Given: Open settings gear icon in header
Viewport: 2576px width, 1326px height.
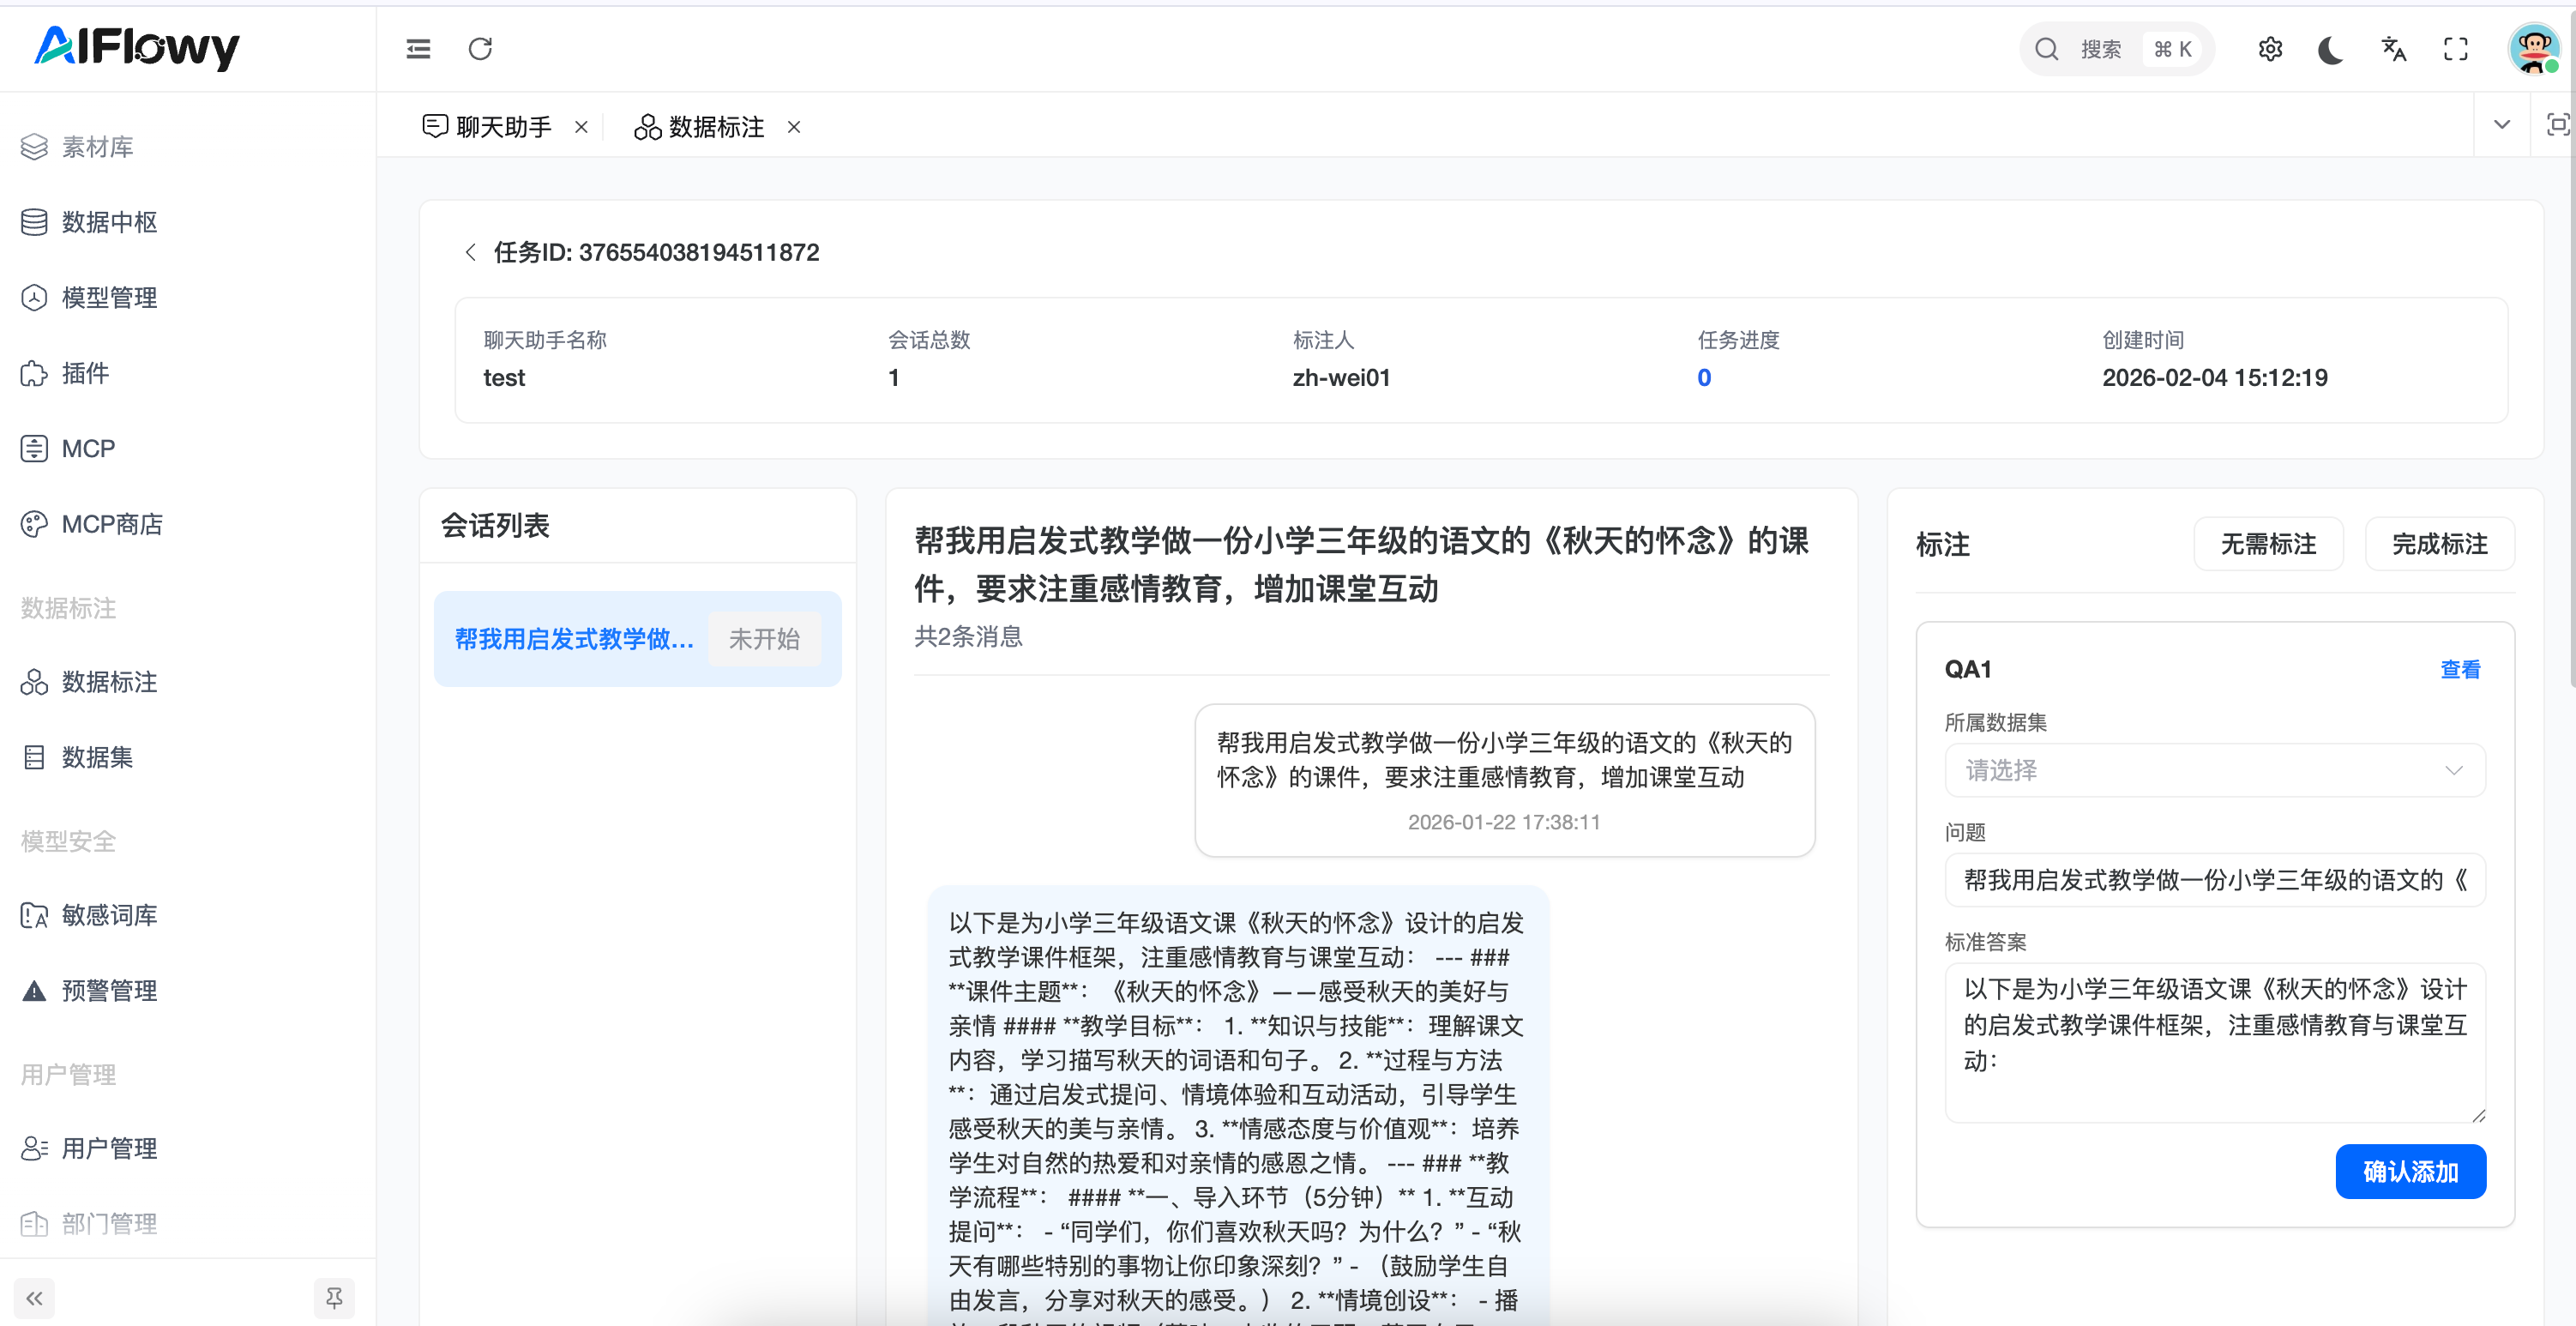Looking at the screenshot, I should (x=2269, y=49).
